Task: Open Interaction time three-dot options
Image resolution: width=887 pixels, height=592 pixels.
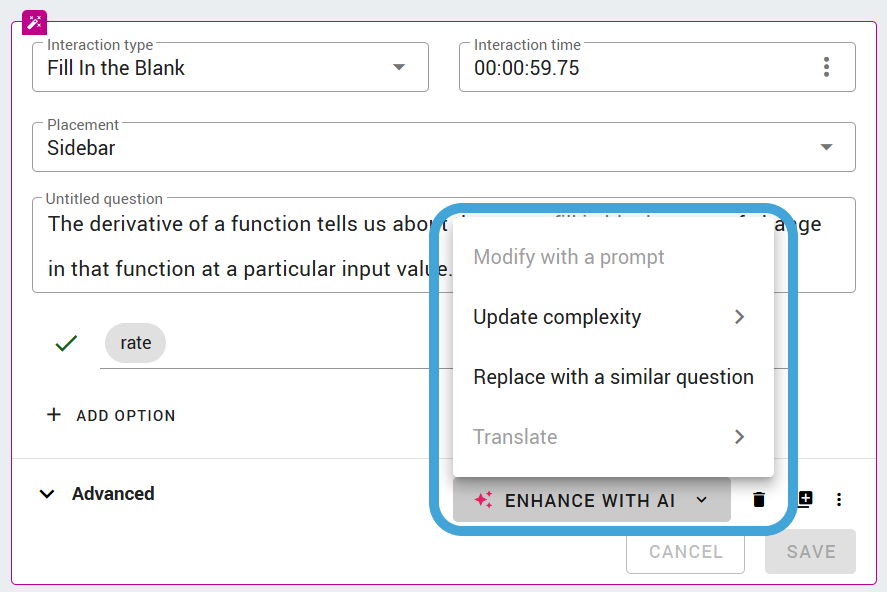Action: pos(826,67)
